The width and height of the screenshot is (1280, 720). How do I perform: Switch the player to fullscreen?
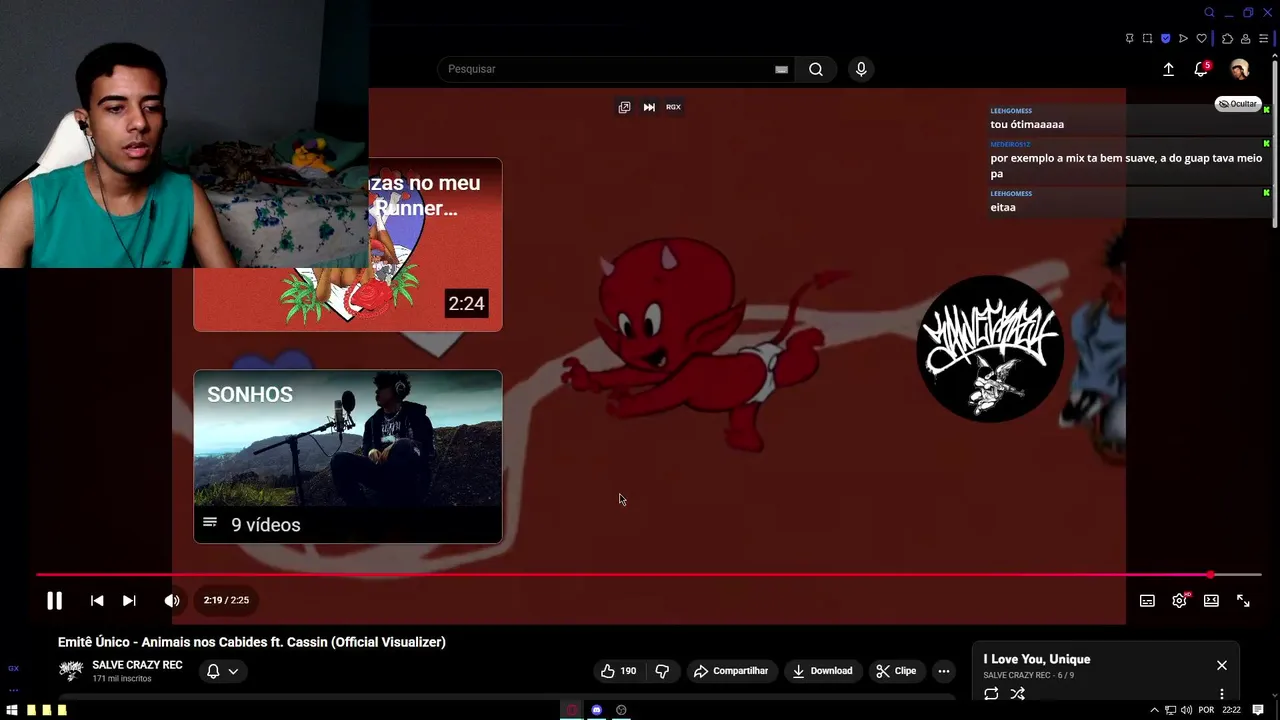pyautogui.click(x=1243, y=600)
